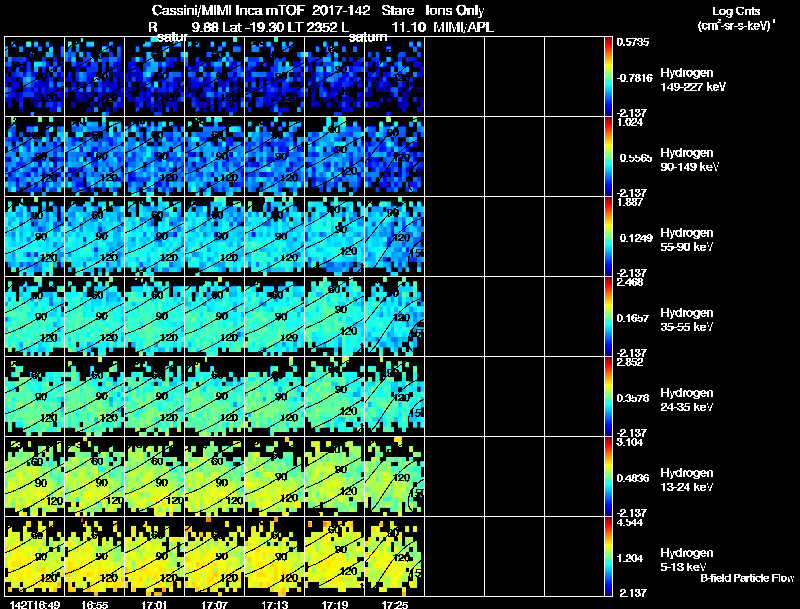This screenshot has width=800, height=609.
Task: Select the color bar next to Hydrogen 35-55 keV
Action: [608, 316]
